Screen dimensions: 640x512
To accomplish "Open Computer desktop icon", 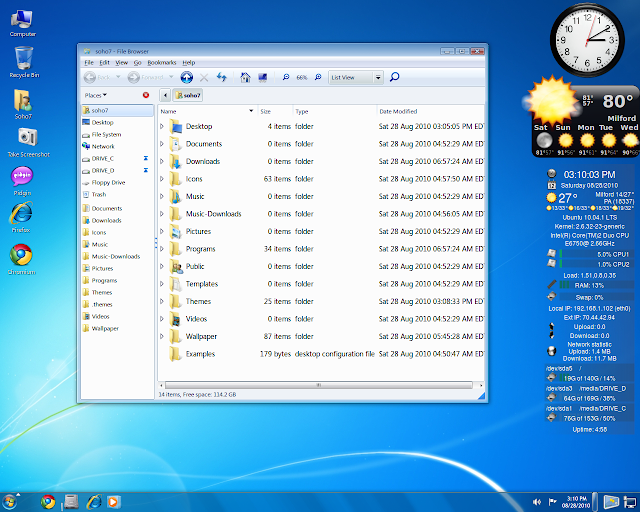I will [22, 23].
